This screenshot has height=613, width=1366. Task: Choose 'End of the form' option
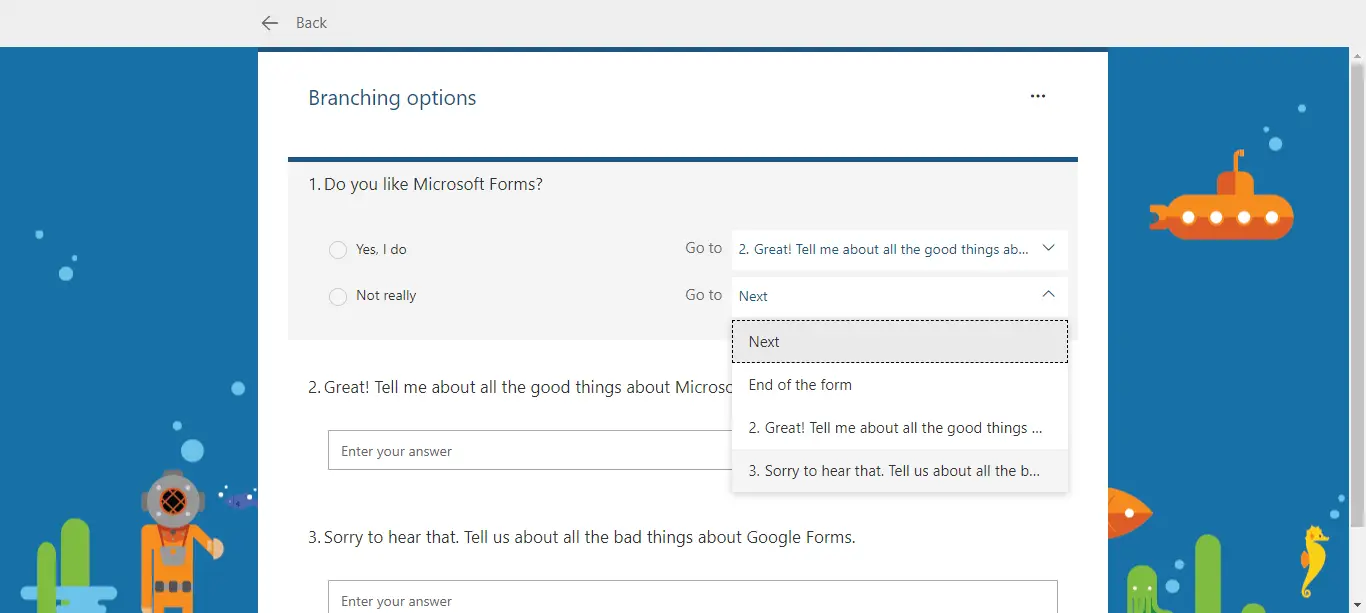pos(900,385)
